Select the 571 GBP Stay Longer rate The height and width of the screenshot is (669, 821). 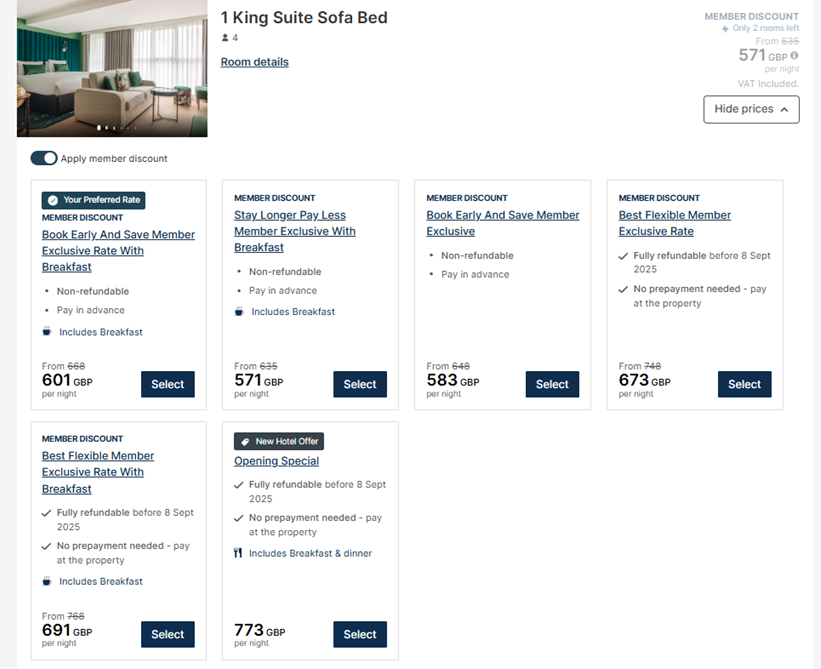coord(360,384)
